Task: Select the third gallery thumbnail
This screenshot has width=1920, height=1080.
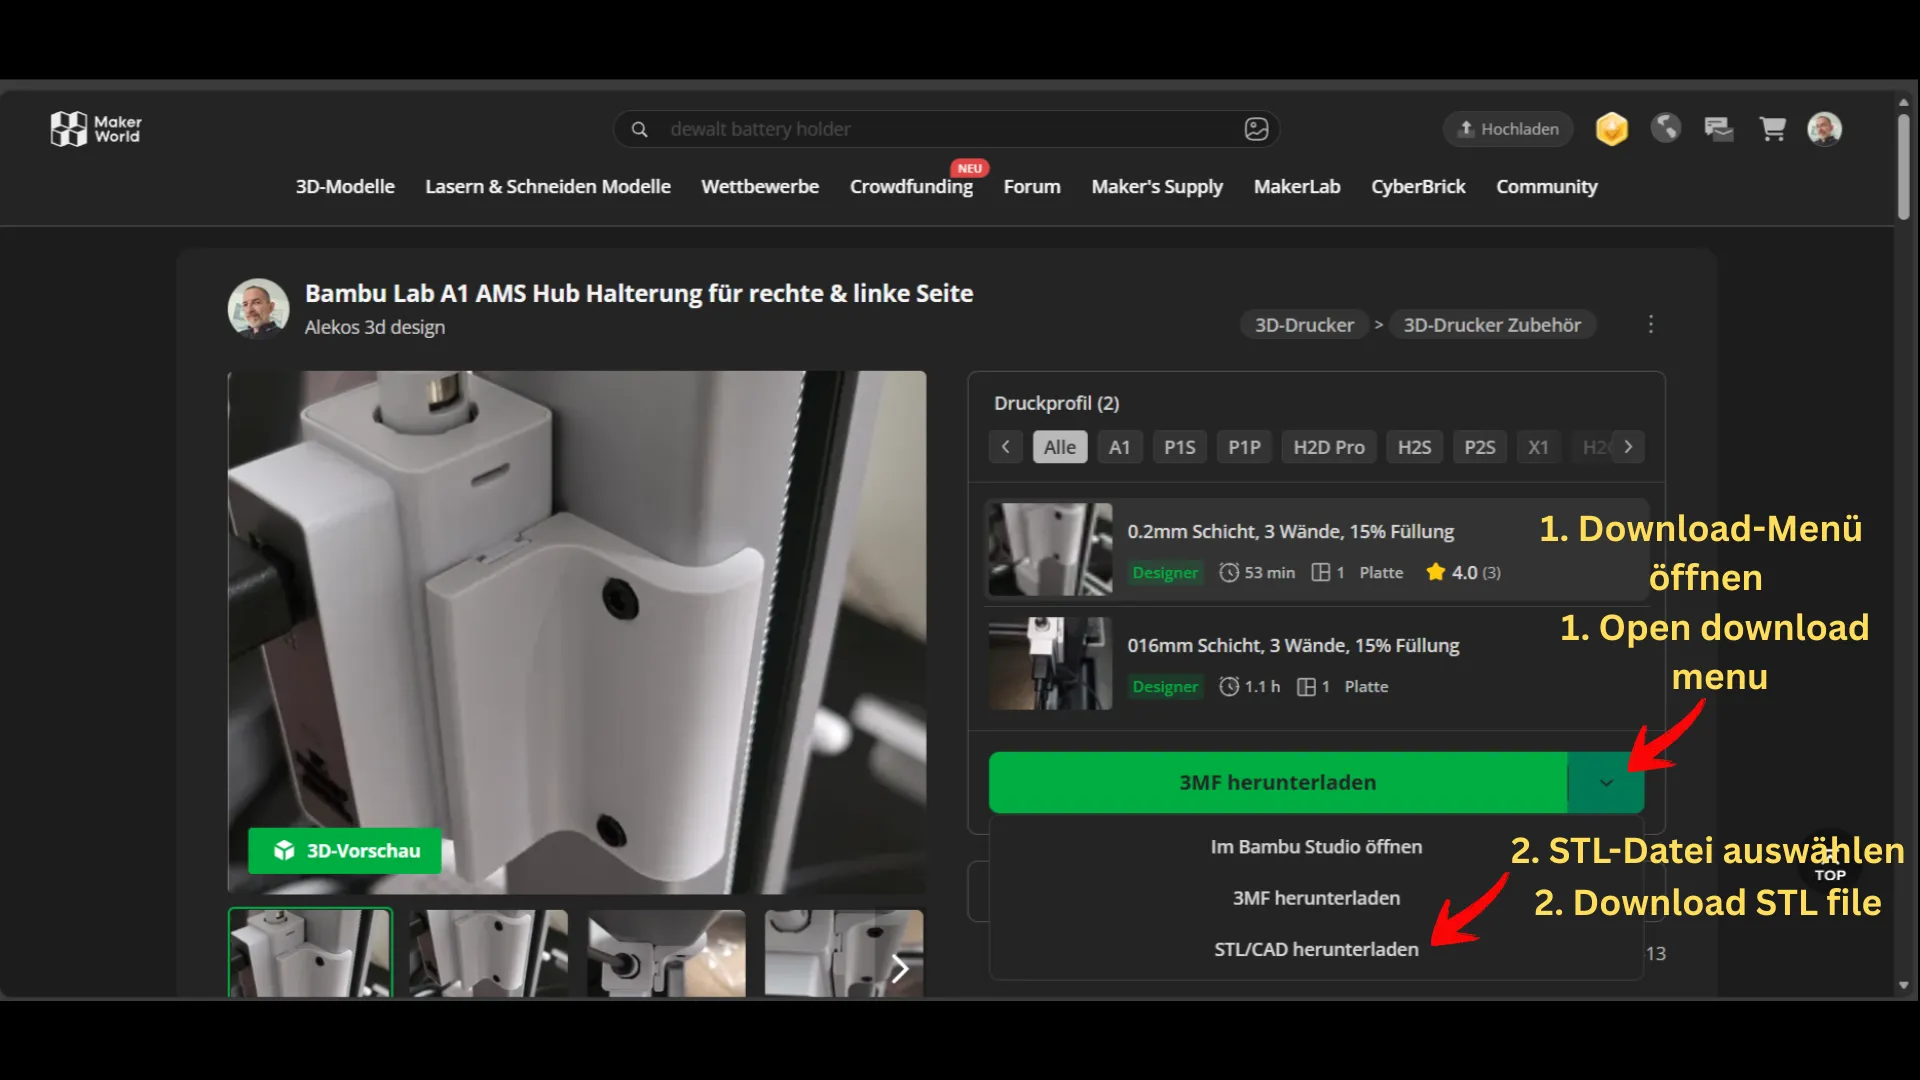Action: [x=666, y=952]
